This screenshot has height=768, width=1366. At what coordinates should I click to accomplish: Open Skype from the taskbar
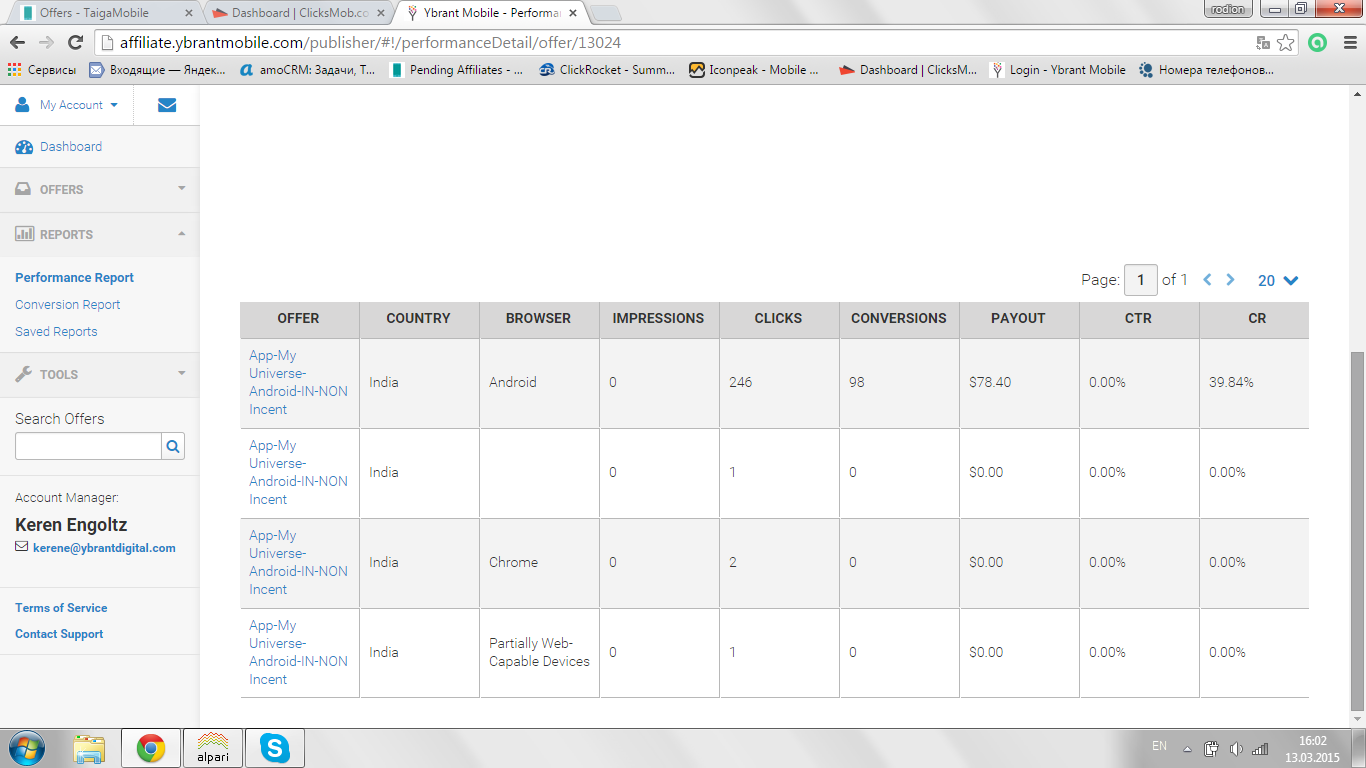[x=275, y=748]
